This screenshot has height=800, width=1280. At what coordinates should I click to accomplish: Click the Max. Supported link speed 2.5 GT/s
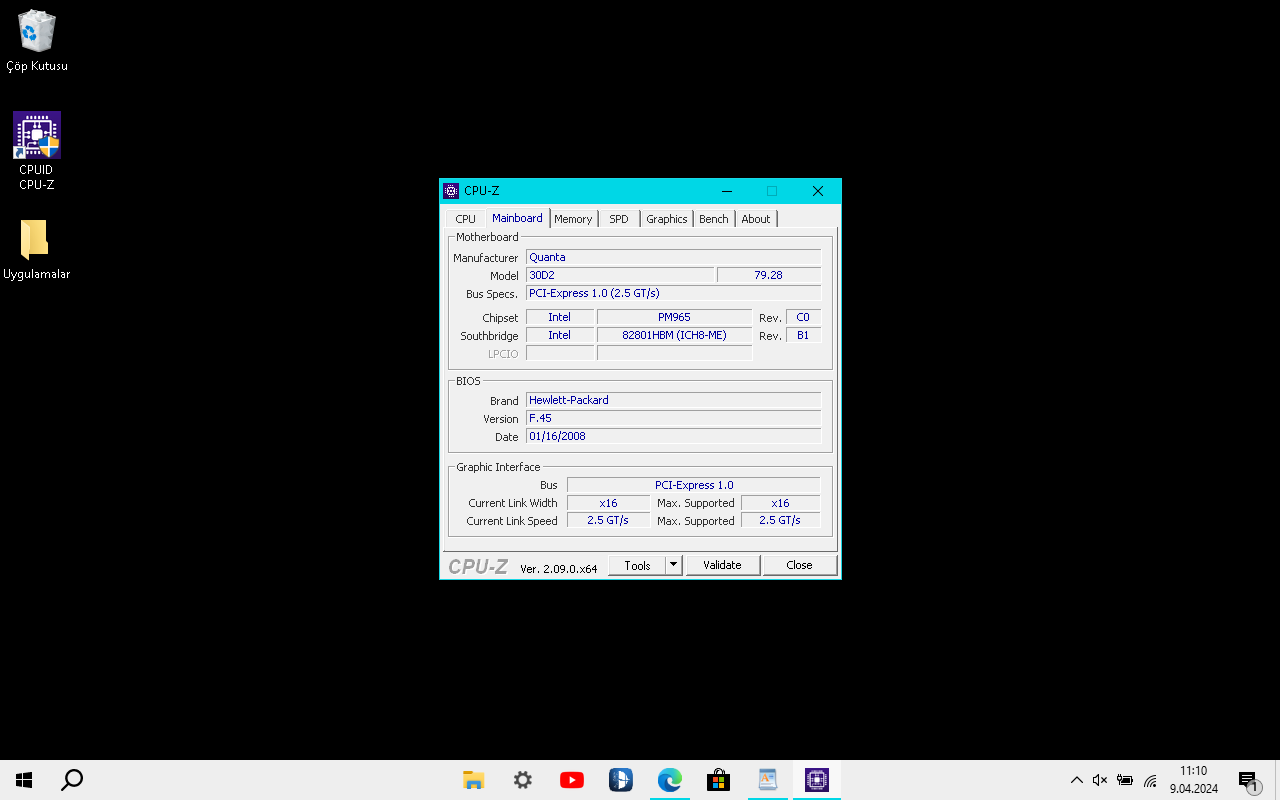[781, 521]
